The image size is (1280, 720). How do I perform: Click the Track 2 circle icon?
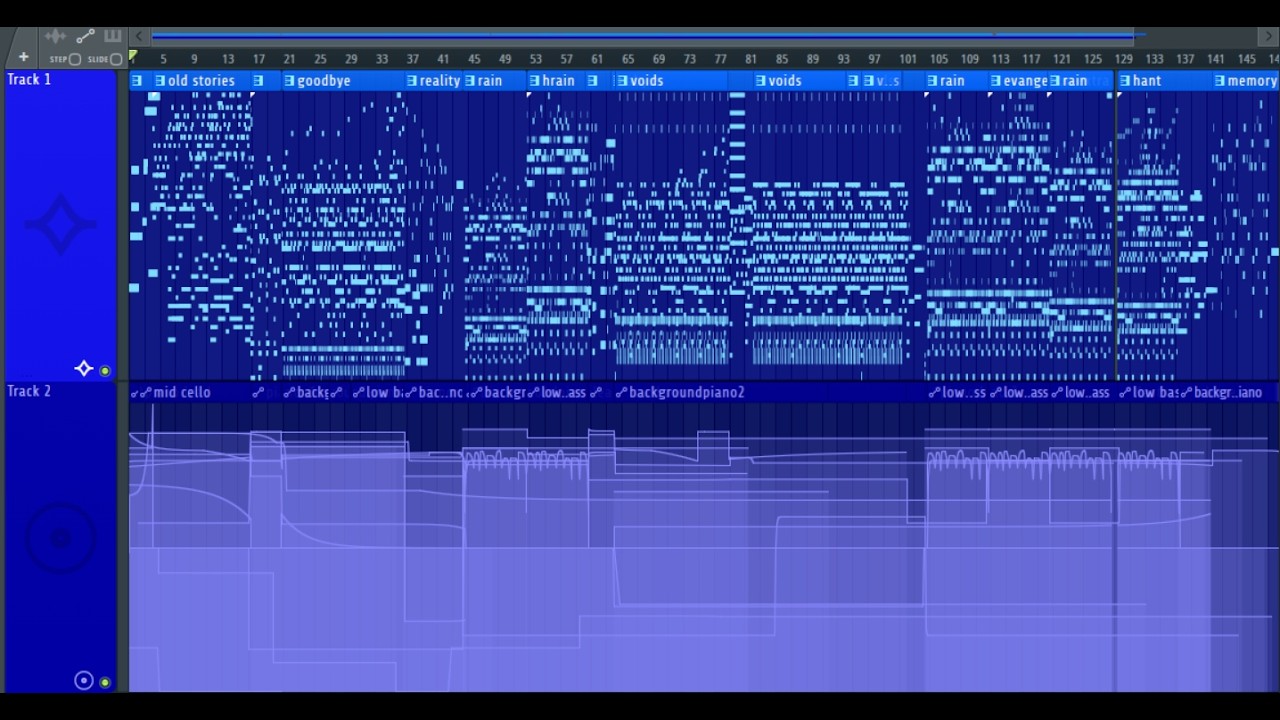[84, 681]
